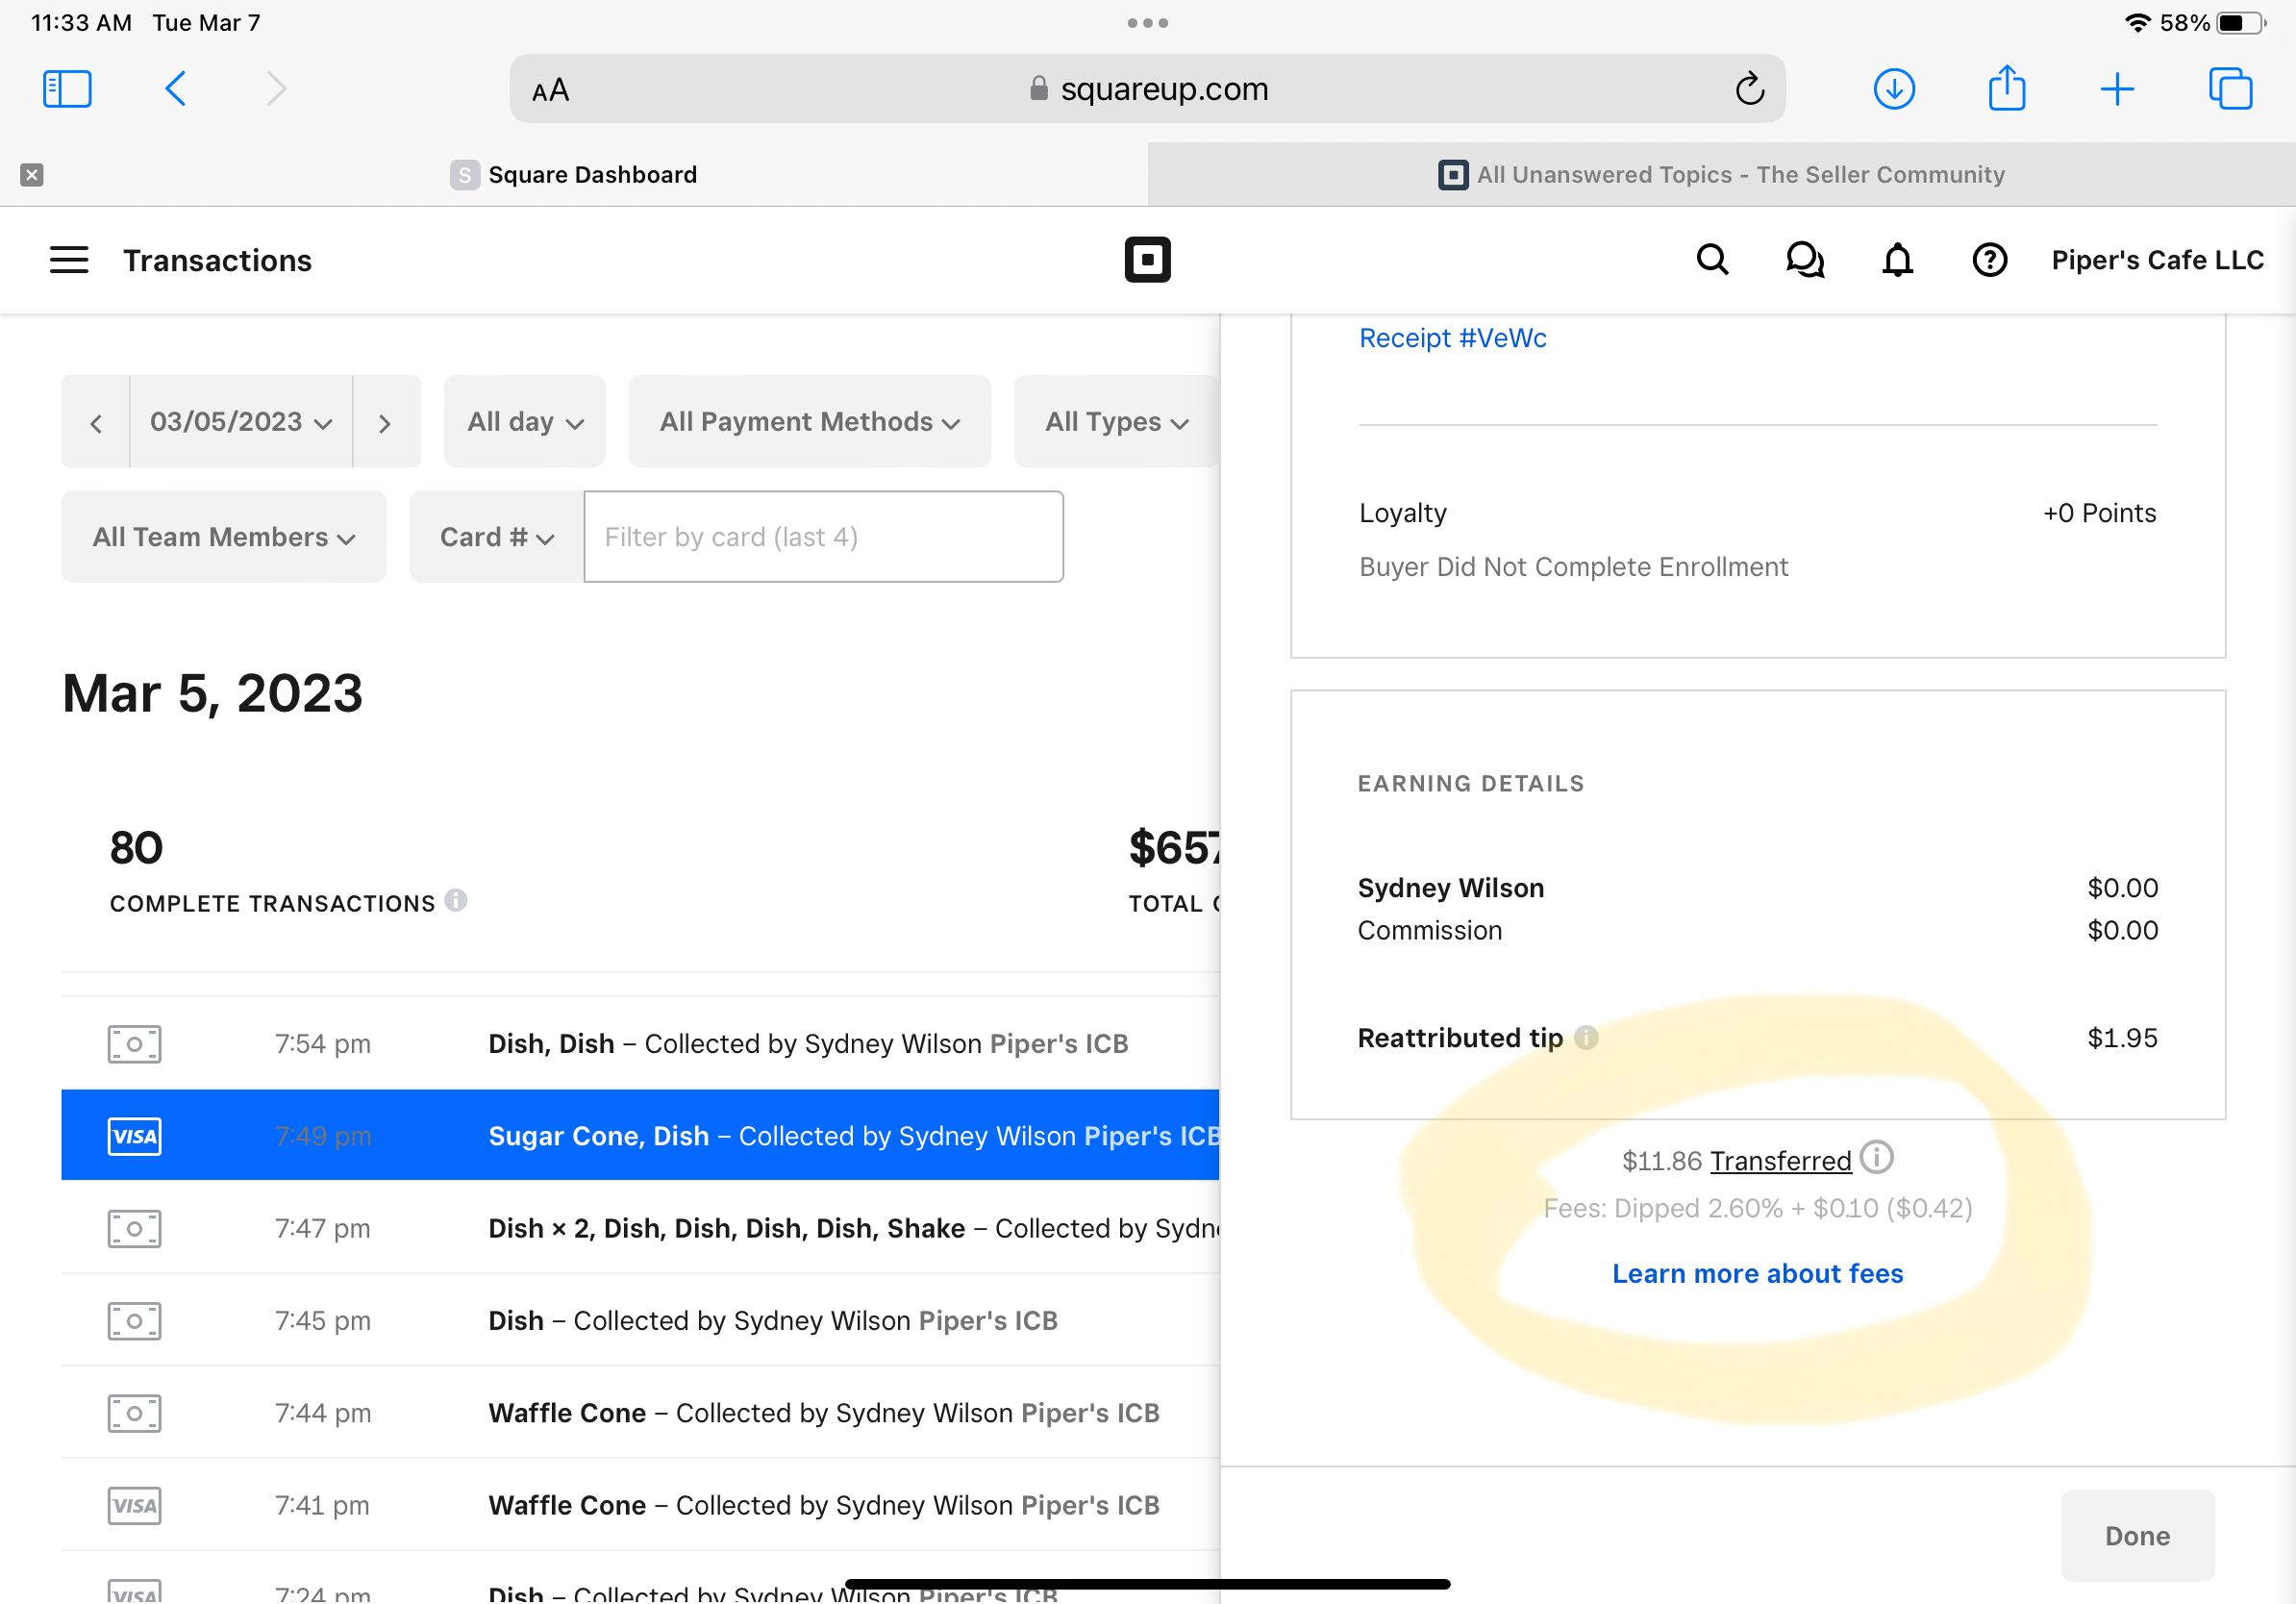
Task: Show info next to Complete Transactions
Action: (456, 900)
